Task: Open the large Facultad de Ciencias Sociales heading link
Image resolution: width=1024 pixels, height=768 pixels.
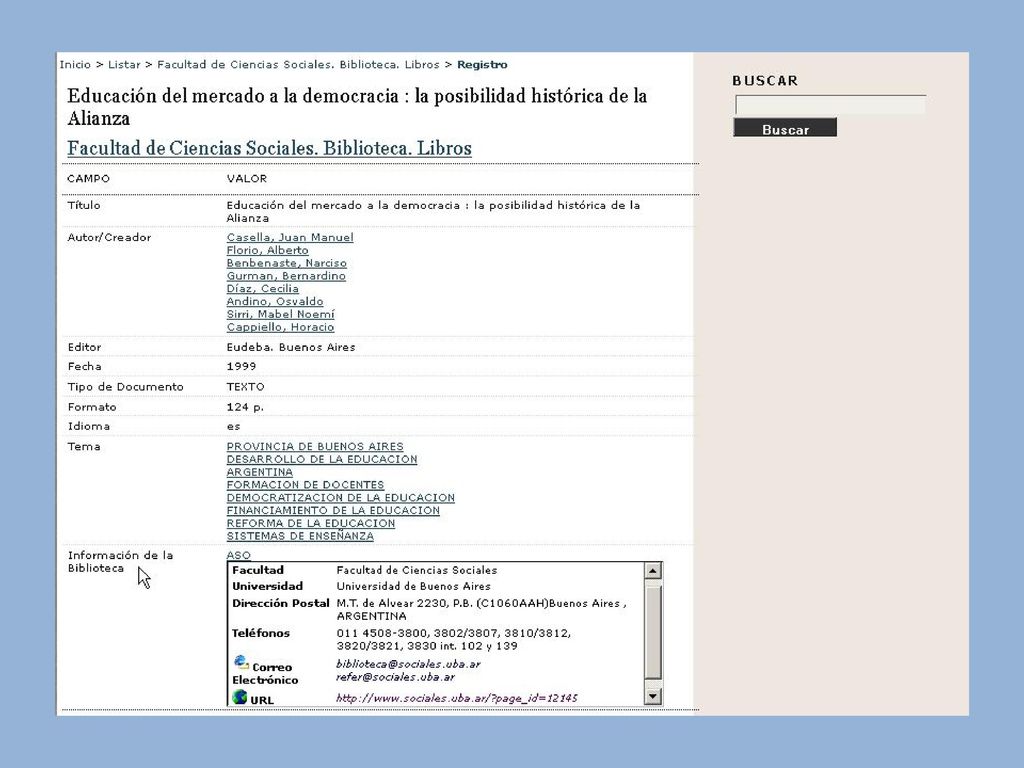Action: (x=269, y=148)
